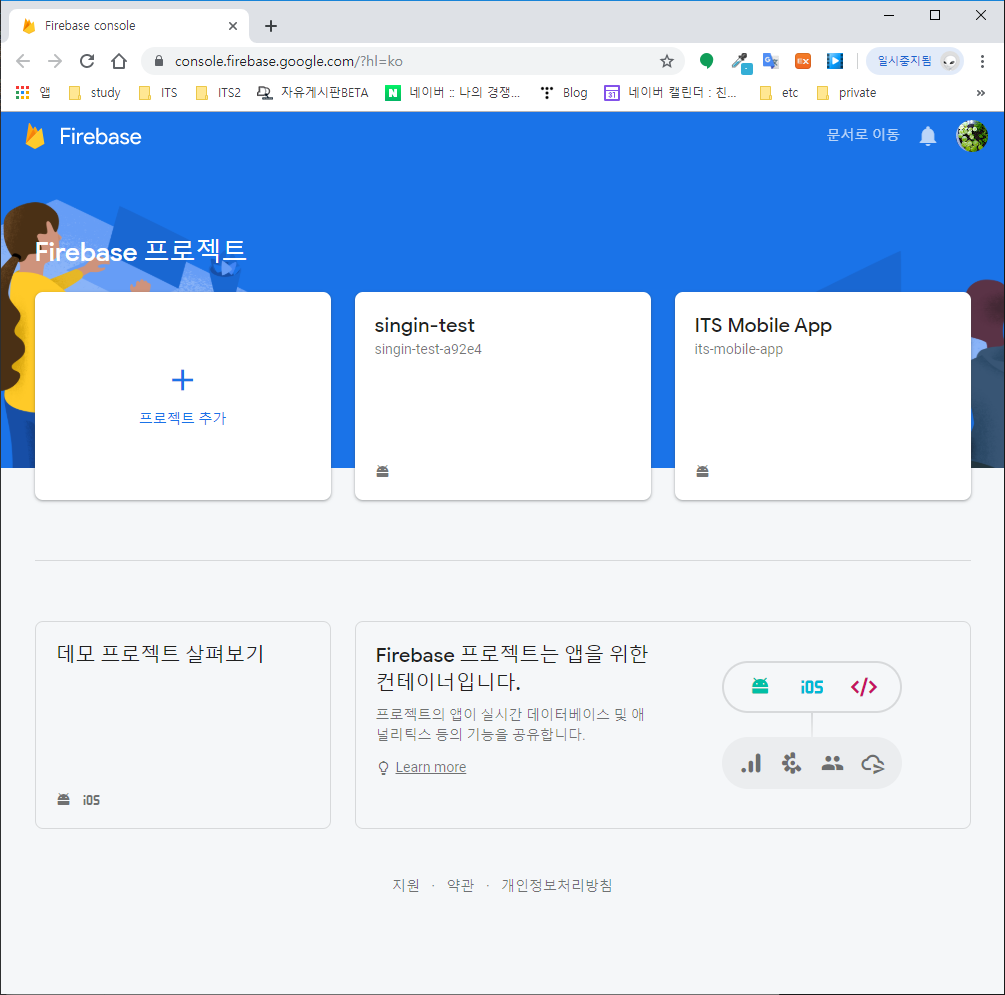Viewport: 1005px width, 995px height.
Task: View site security lock info
Action: (x=159, y=61)
